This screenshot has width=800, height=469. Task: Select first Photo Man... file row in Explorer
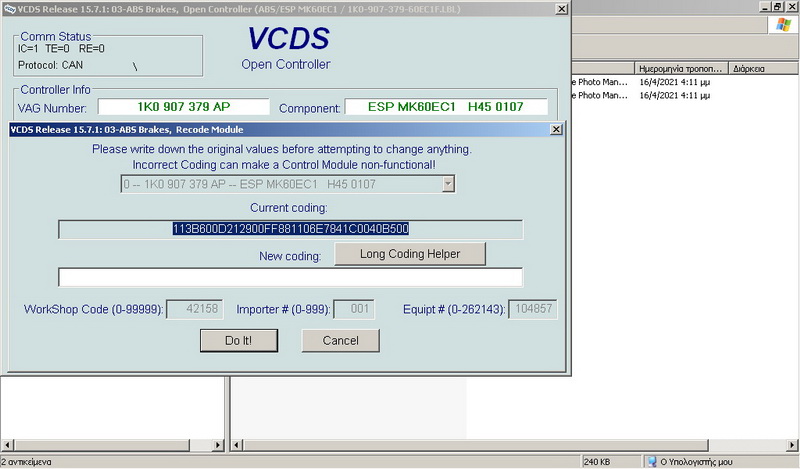pyautogui.click(x=599, y=82)
